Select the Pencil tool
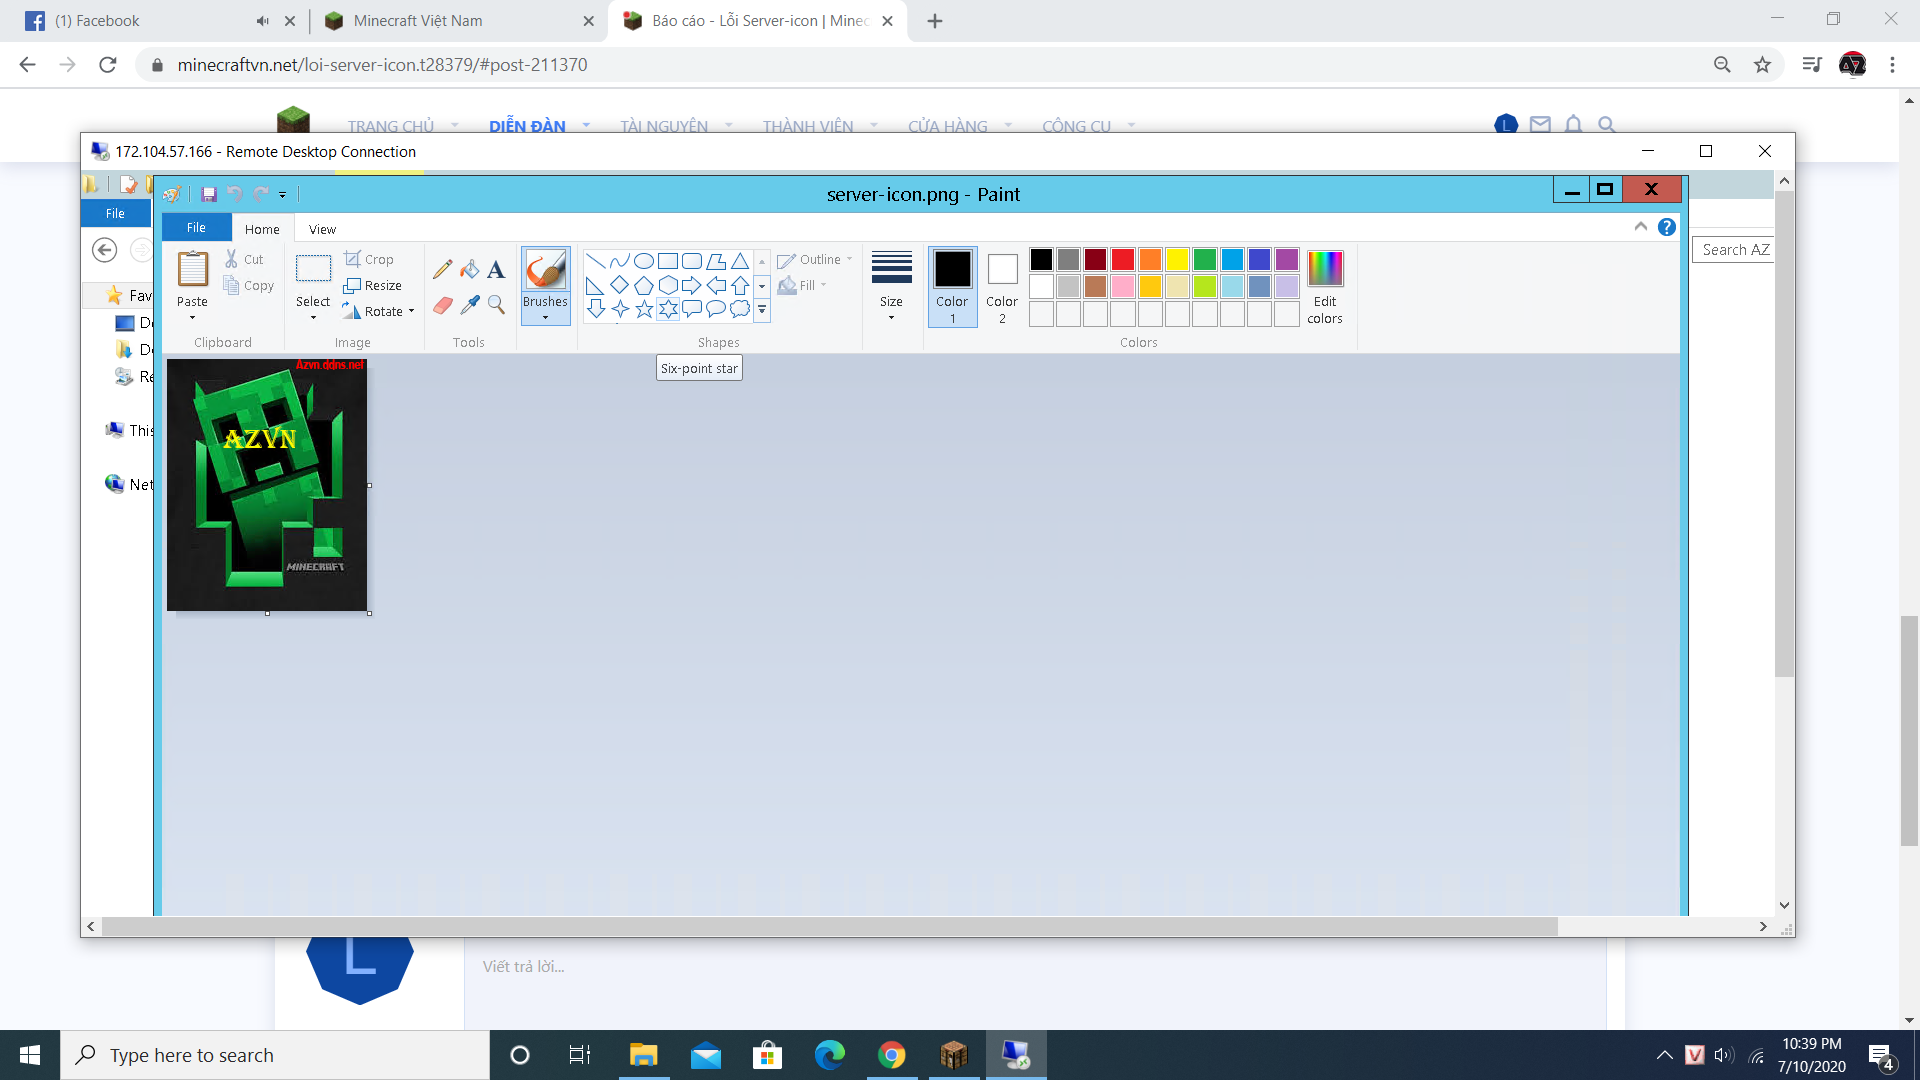 pyautogui.click(x=442, y=269)
